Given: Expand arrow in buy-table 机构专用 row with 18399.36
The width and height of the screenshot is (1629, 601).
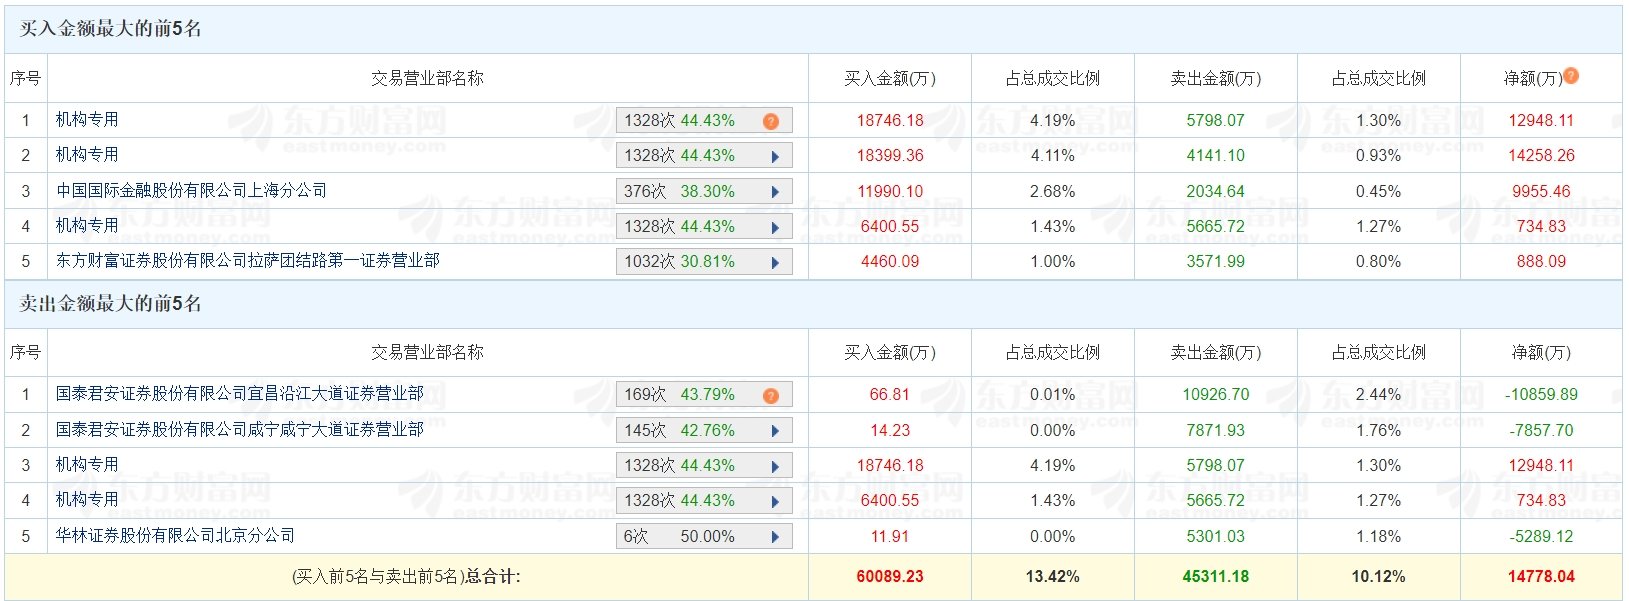Looking at the screenshot, I should click(775, 156).
